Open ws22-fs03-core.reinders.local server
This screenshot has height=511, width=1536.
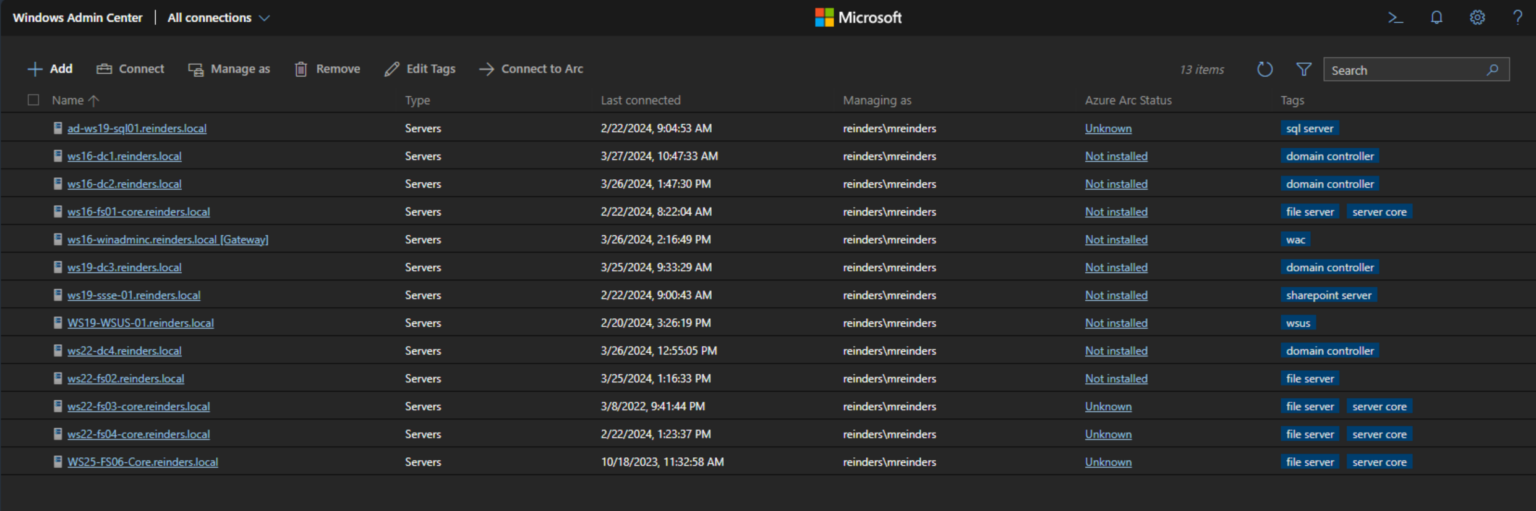[x=138, y=406]
